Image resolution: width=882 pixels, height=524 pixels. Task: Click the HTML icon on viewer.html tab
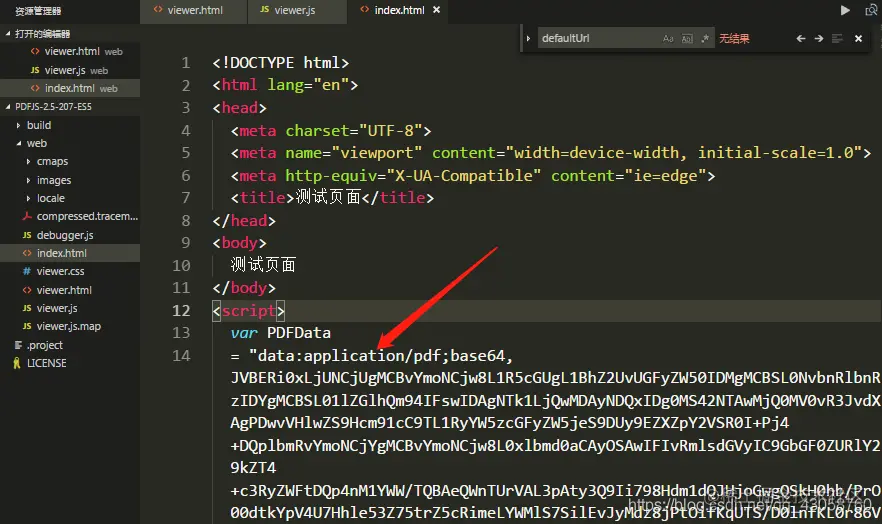(158, 10)
